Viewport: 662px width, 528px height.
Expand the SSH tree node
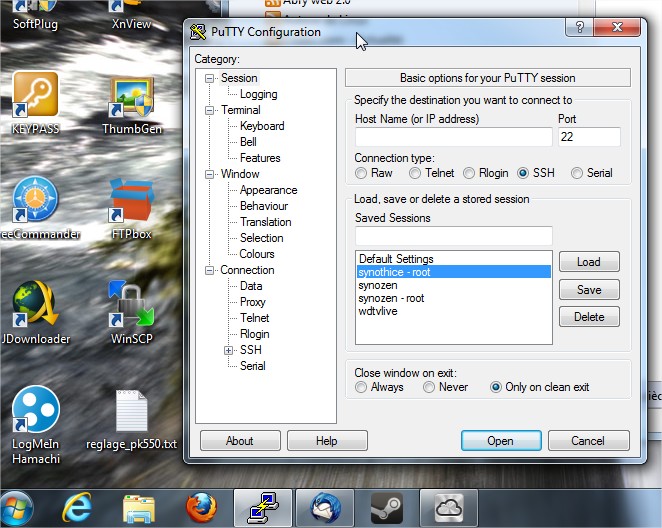coord(229,350)
